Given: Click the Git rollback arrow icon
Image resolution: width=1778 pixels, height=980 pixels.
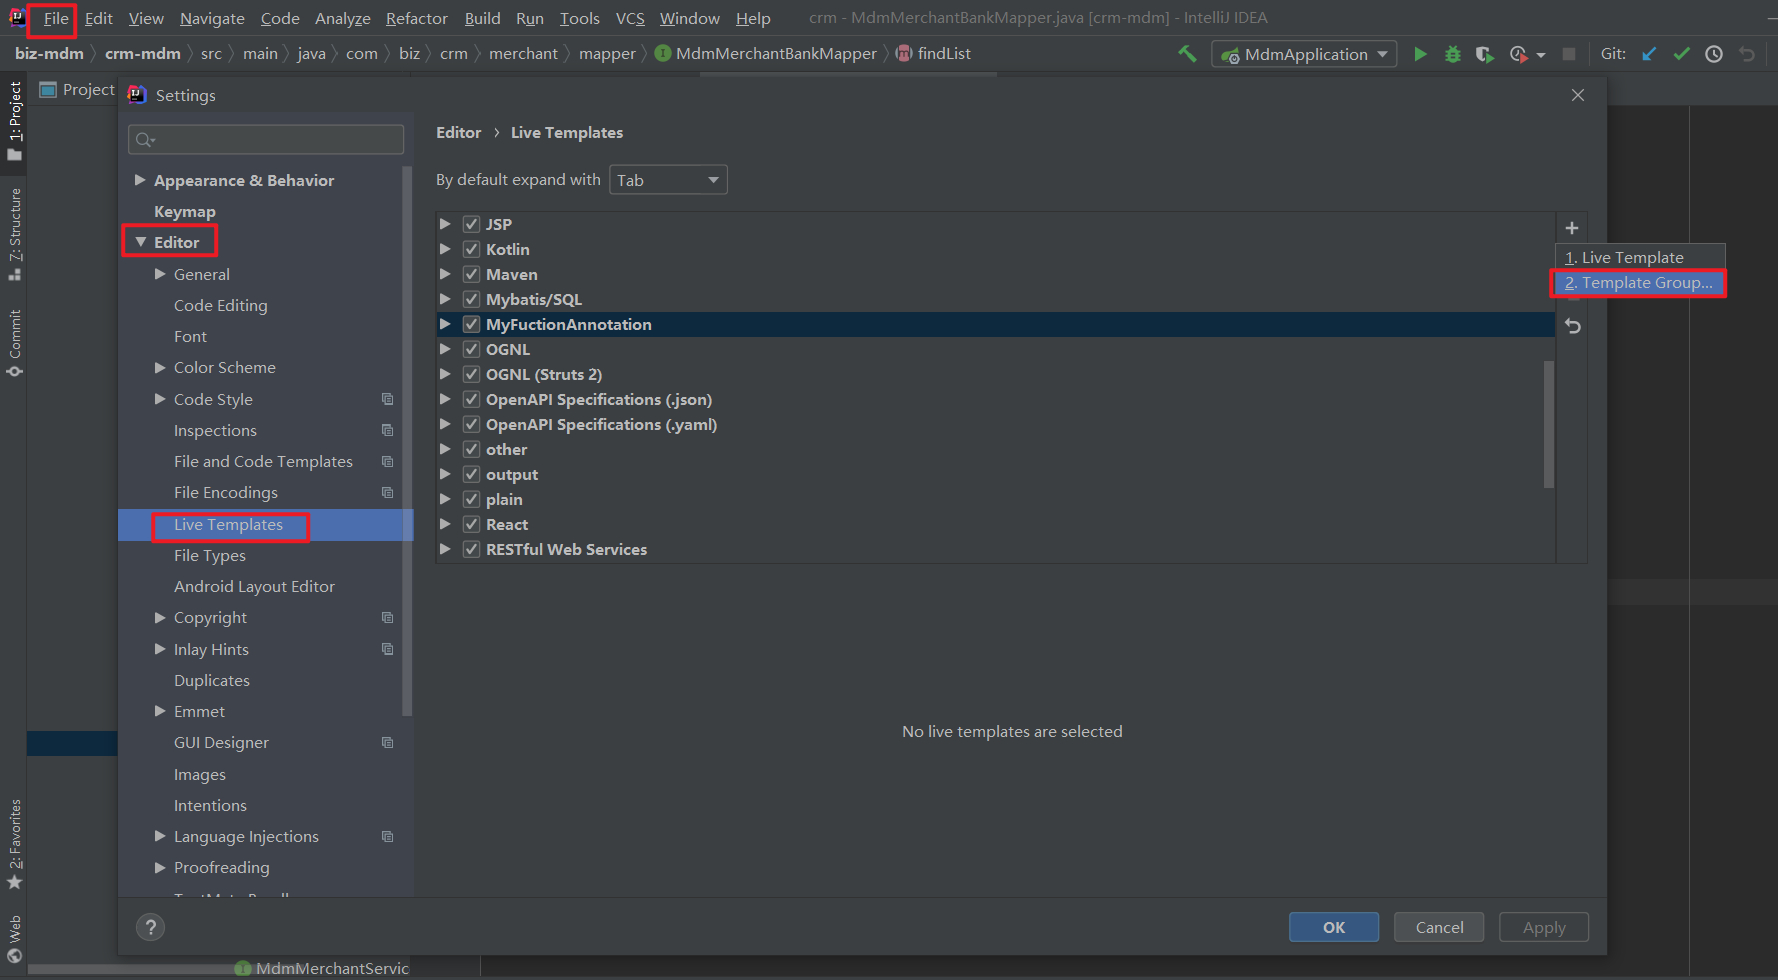Looking at the screenshot, I should [1747, 54].
